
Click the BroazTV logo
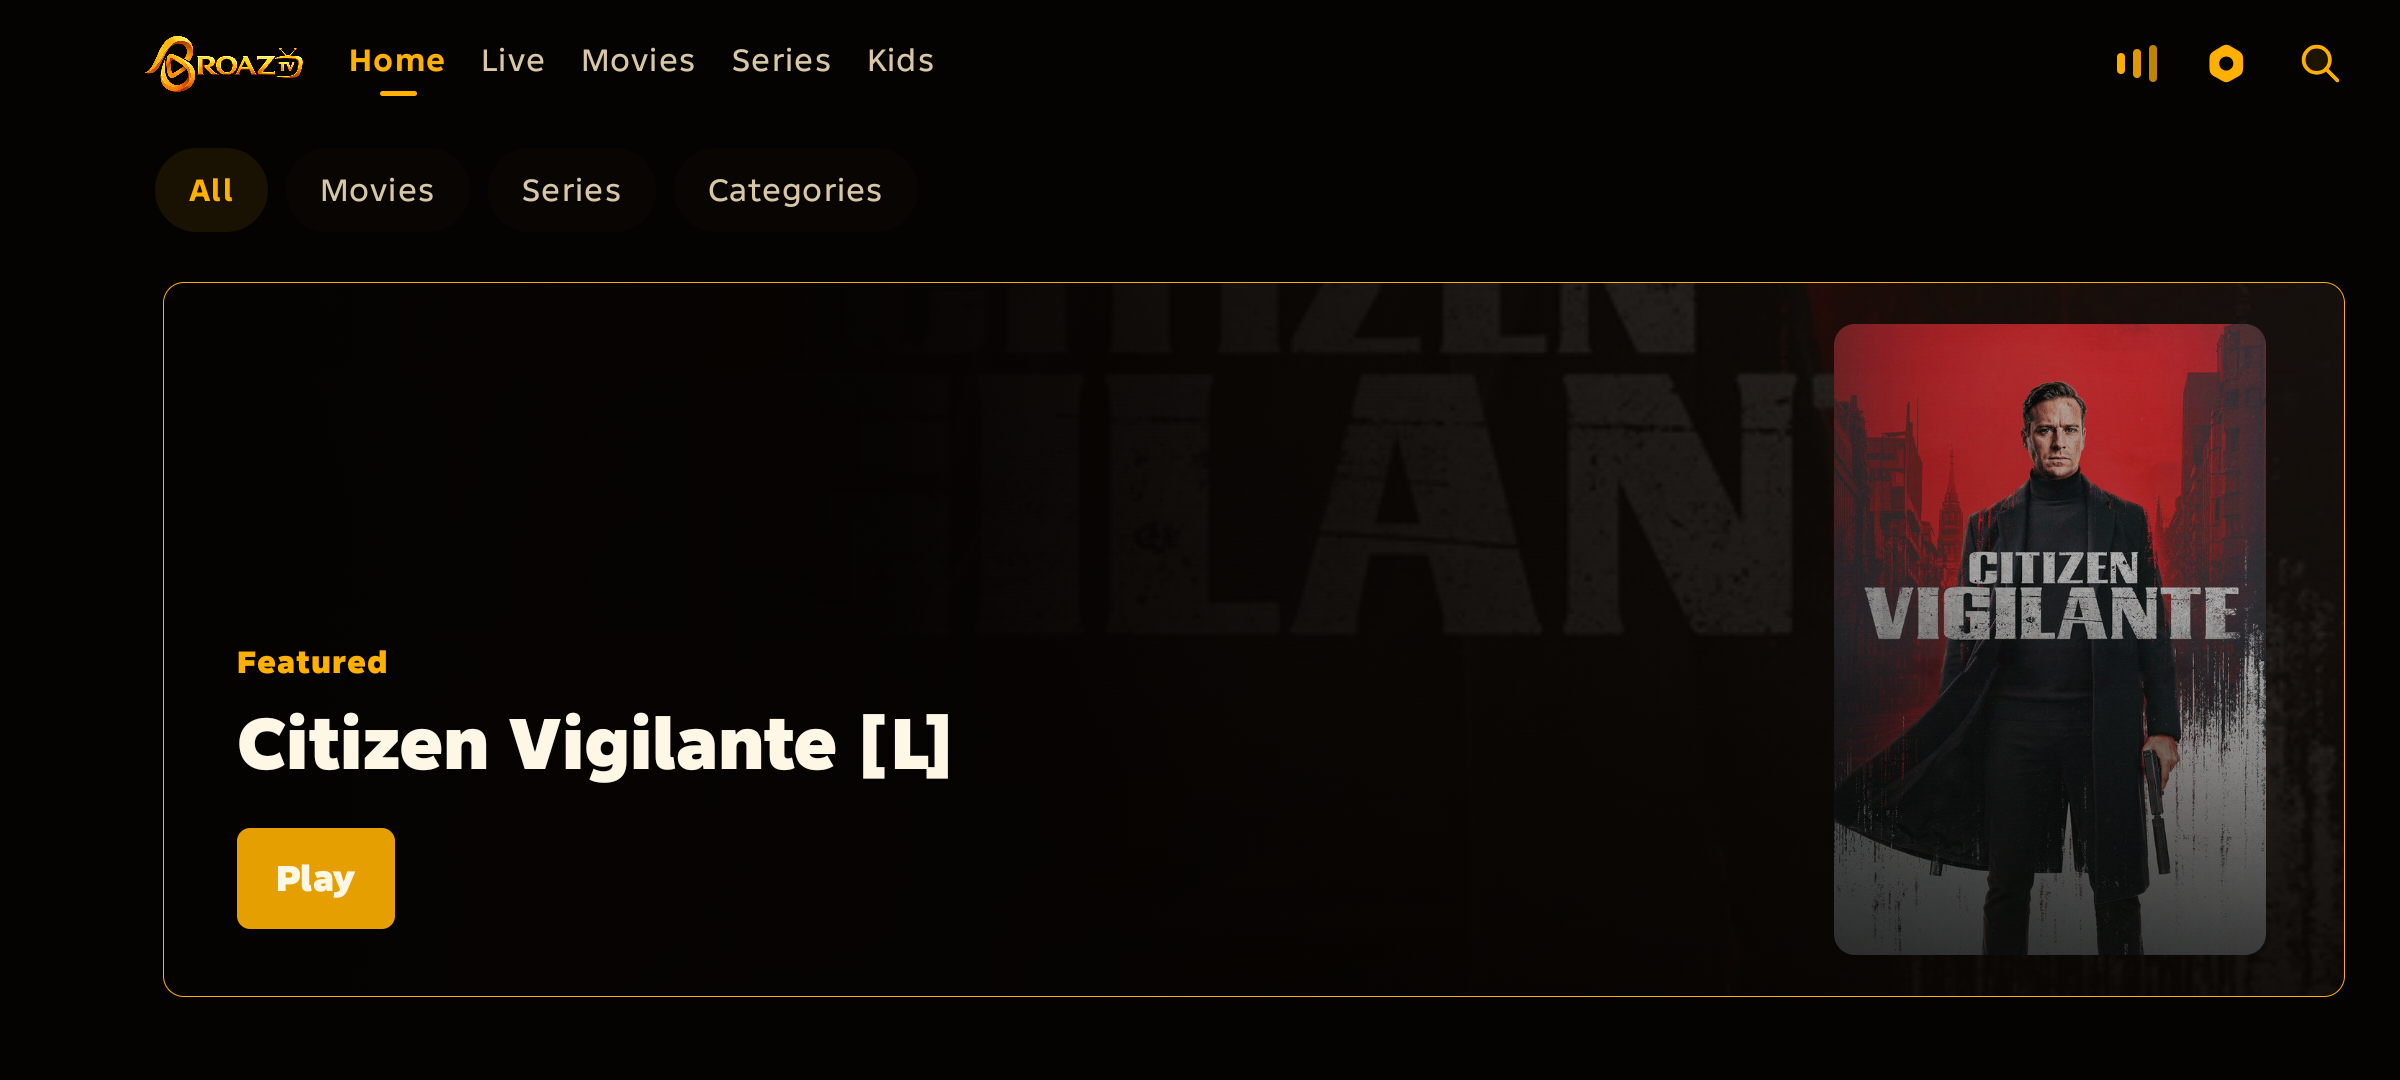coord(224,63)
